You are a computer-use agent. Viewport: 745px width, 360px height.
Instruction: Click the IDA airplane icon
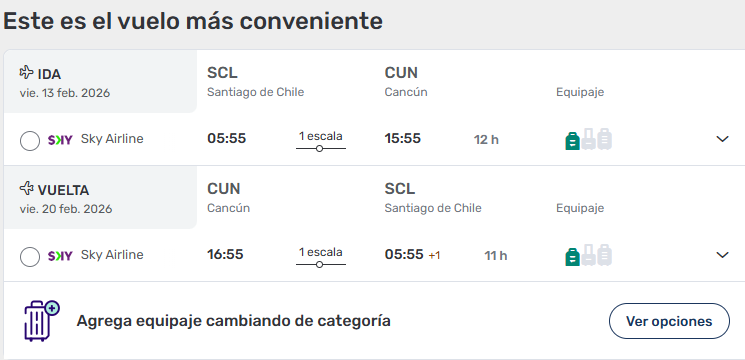[x=26, y=73]
